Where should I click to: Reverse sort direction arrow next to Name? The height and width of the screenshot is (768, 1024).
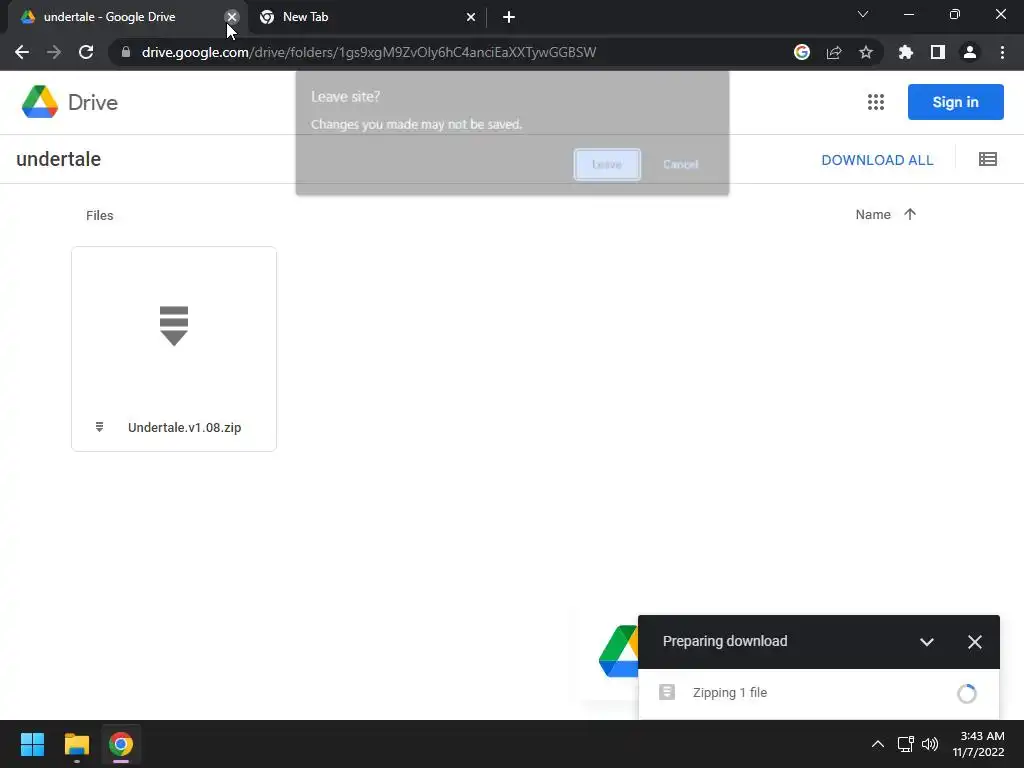click(x=910, y=214)
